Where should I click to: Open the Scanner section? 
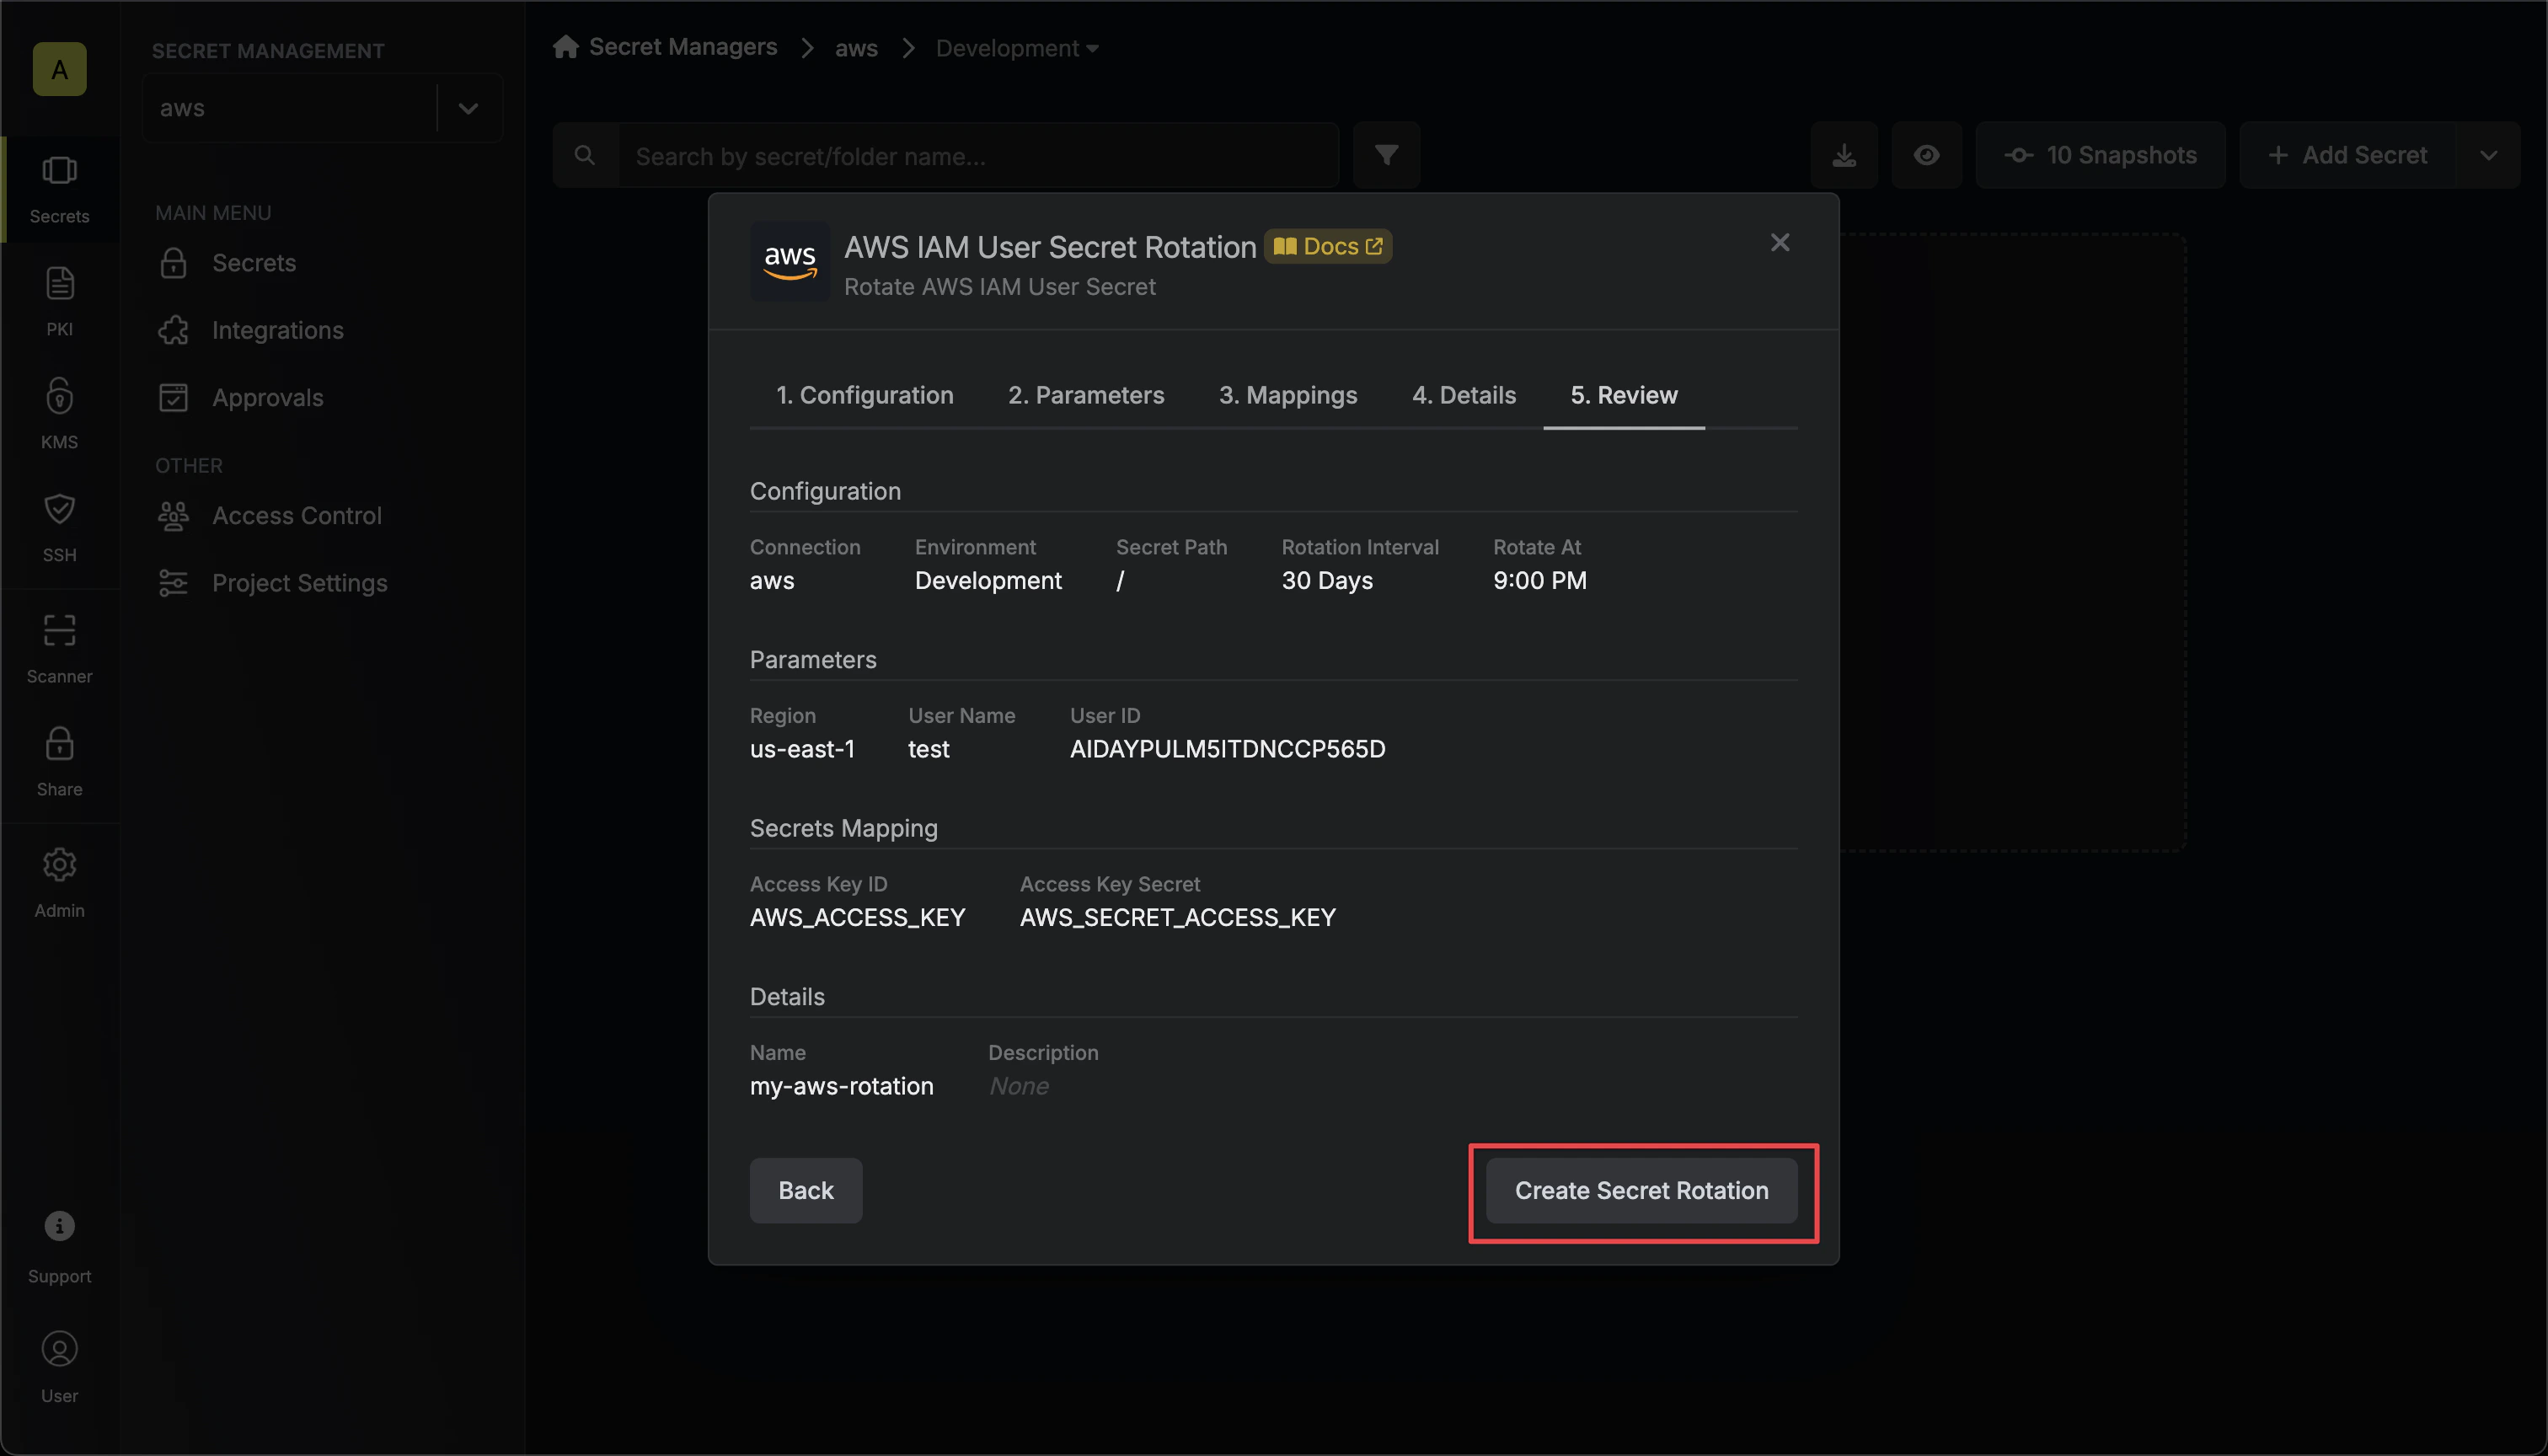59,648
